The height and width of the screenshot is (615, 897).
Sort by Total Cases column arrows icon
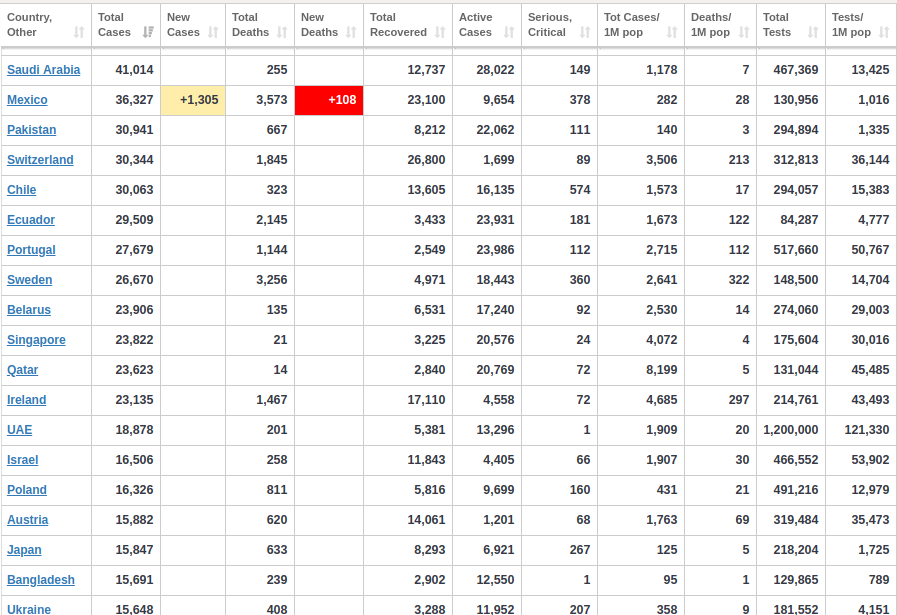click(148, 33)
